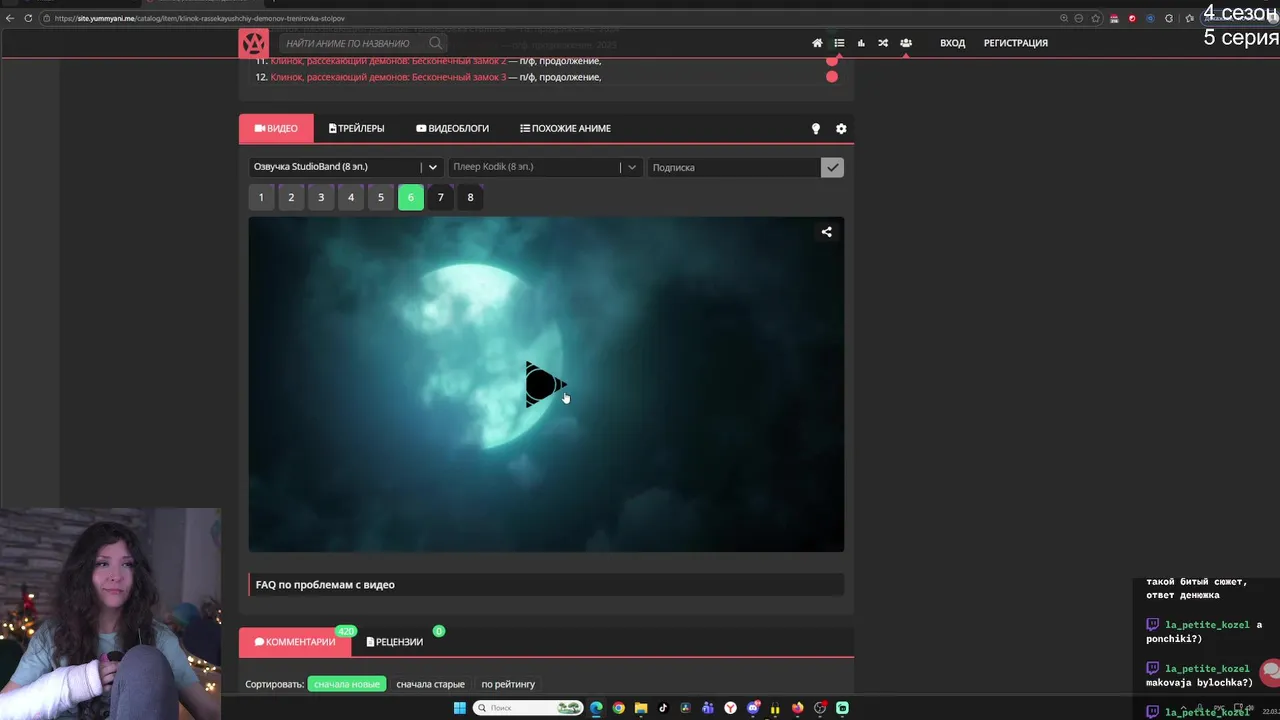Click the search magnifier icon
Screen dimensions: 1280x720
pyautogui.click(x=435, y=43)
